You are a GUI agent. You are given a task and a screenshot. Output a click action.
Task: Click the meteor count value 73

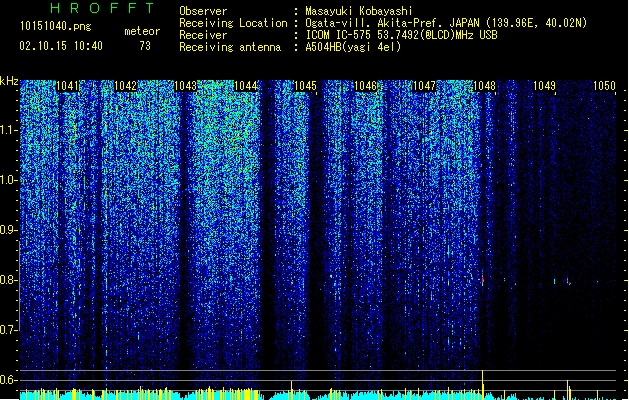(145, 46)
